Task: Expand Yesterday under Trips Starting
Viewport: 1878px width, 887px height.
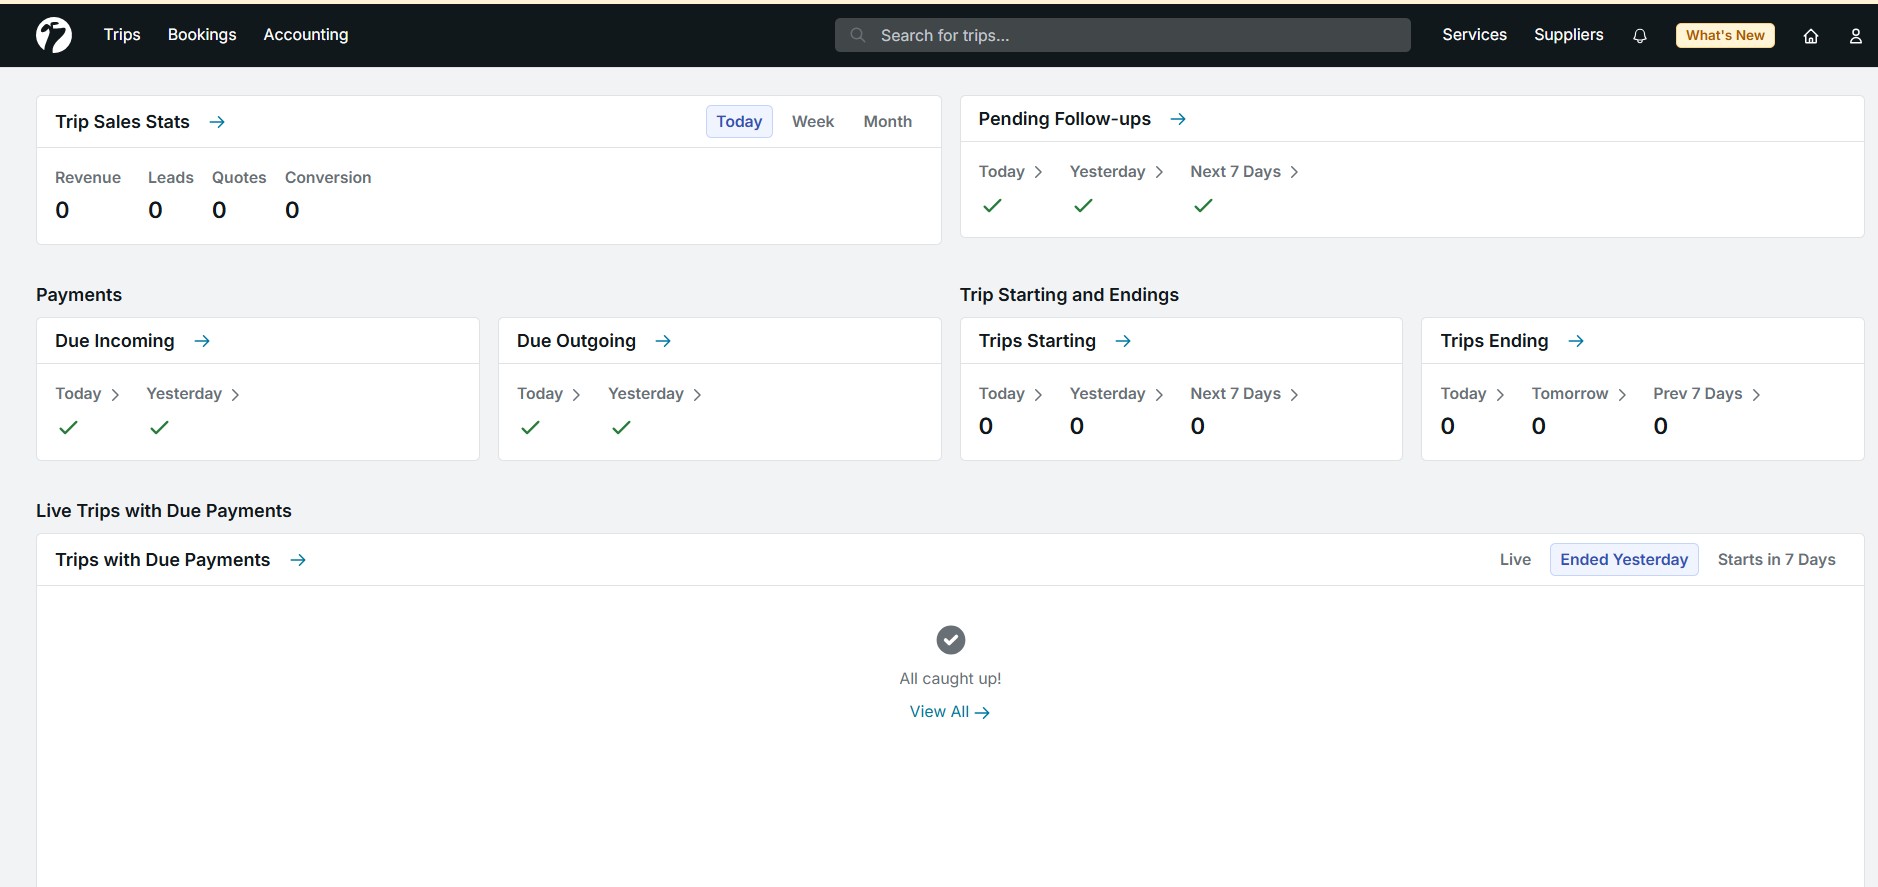Action: [x=1117, y=394]
